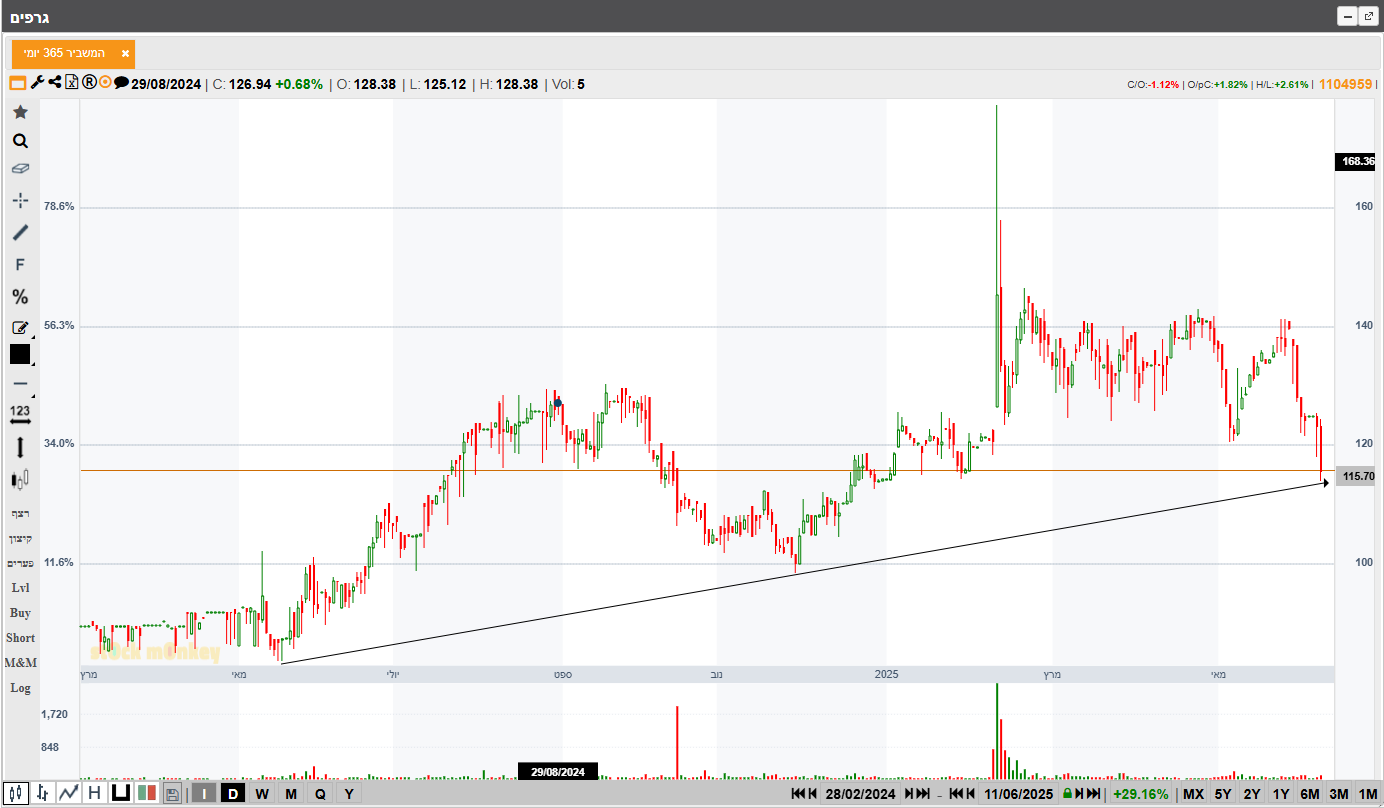Image resolution: width=1384 pixels, height=808 pixels.
Task: Open the magnifier search tool
Action: (x=20, y=141)
